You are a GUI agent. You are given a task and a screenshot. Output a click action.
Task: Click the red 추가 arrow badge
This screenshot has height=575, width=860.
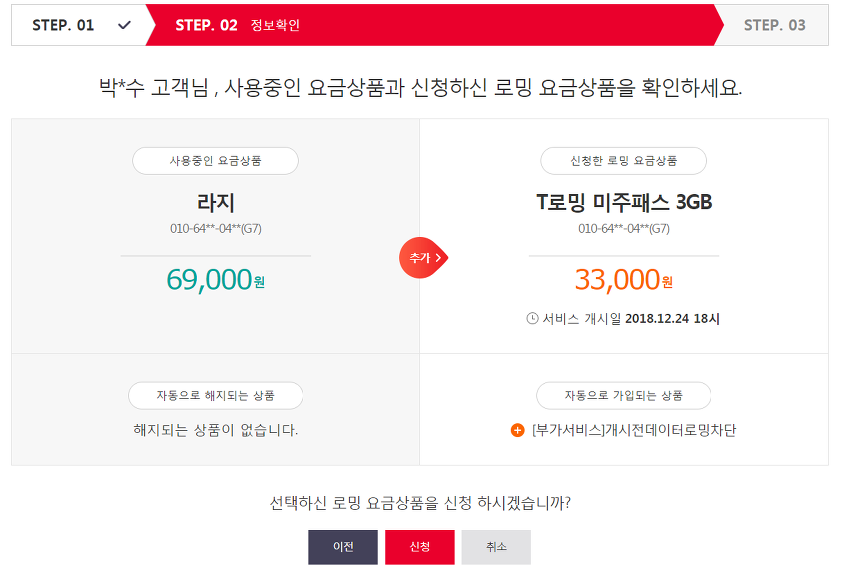pos(423,258)
